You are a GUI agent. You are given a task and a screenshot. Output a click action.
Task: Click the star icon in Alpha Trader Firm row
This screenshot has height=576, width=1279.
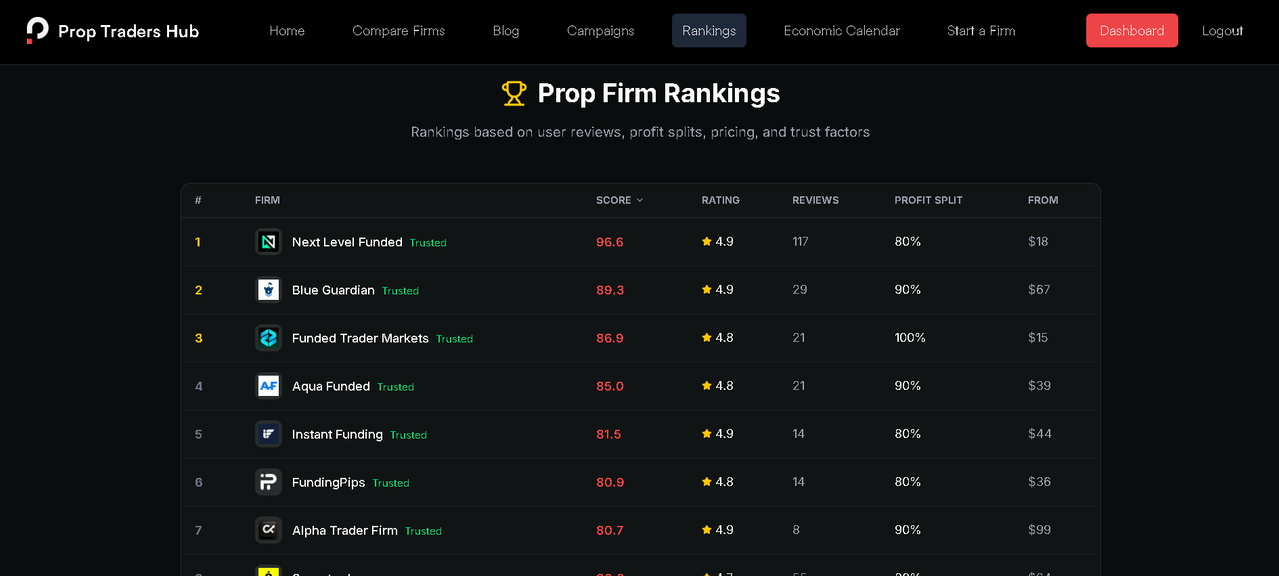707,529
